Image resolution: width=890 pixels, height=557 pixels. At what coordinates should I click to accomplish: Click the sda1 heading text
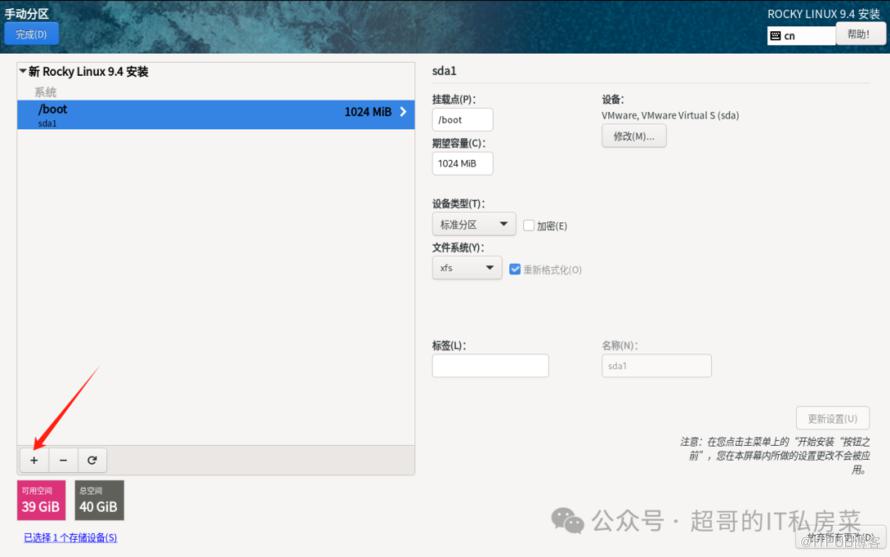tap(444, 71)
